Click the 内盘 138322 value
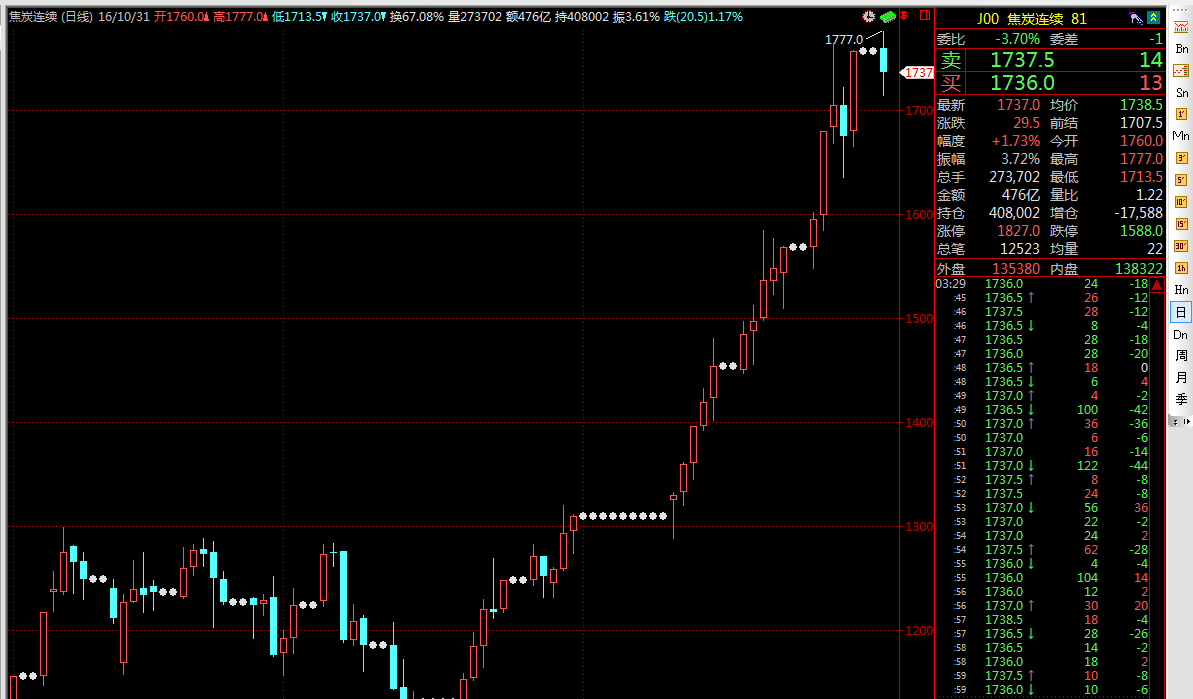1193x699 pixels. click(x=1138, y=268)
